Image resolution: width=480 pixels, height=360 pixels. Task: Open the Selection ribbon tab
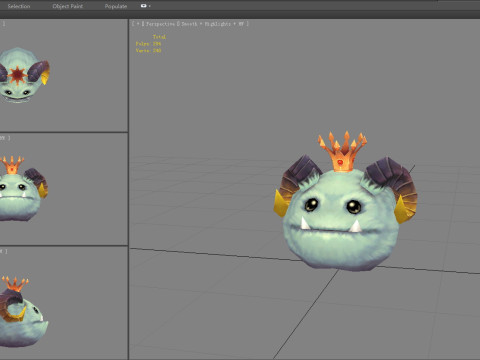(19, 6)
